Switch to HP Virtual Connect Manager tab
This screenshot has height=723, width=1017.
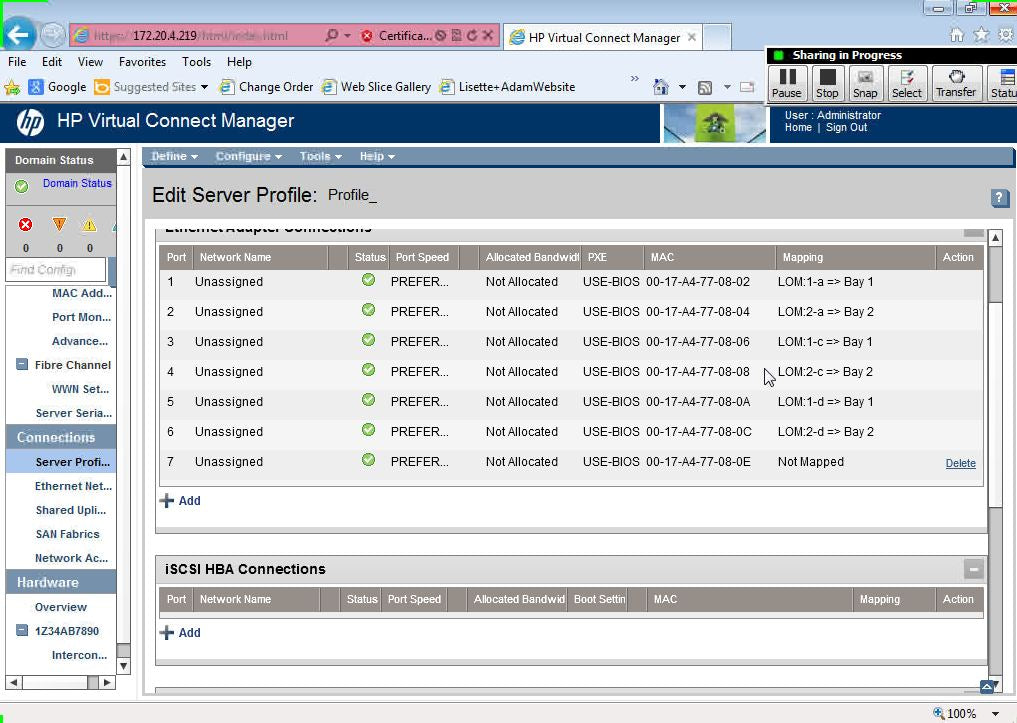[603, 38]
